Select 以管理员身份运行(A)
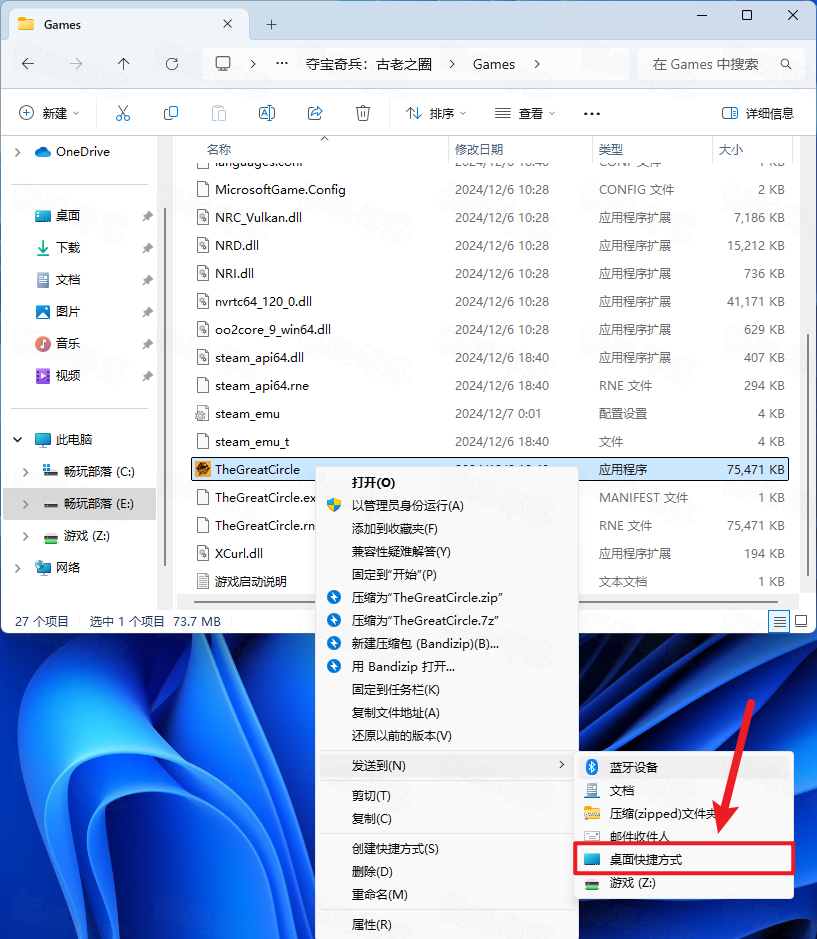The image size is (817, 939). [x=446, y=505]
